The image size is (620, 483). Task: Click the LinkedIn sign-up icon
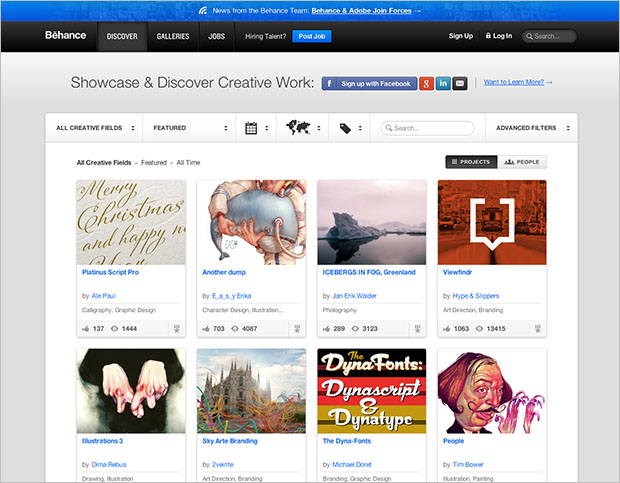(443, 83)
